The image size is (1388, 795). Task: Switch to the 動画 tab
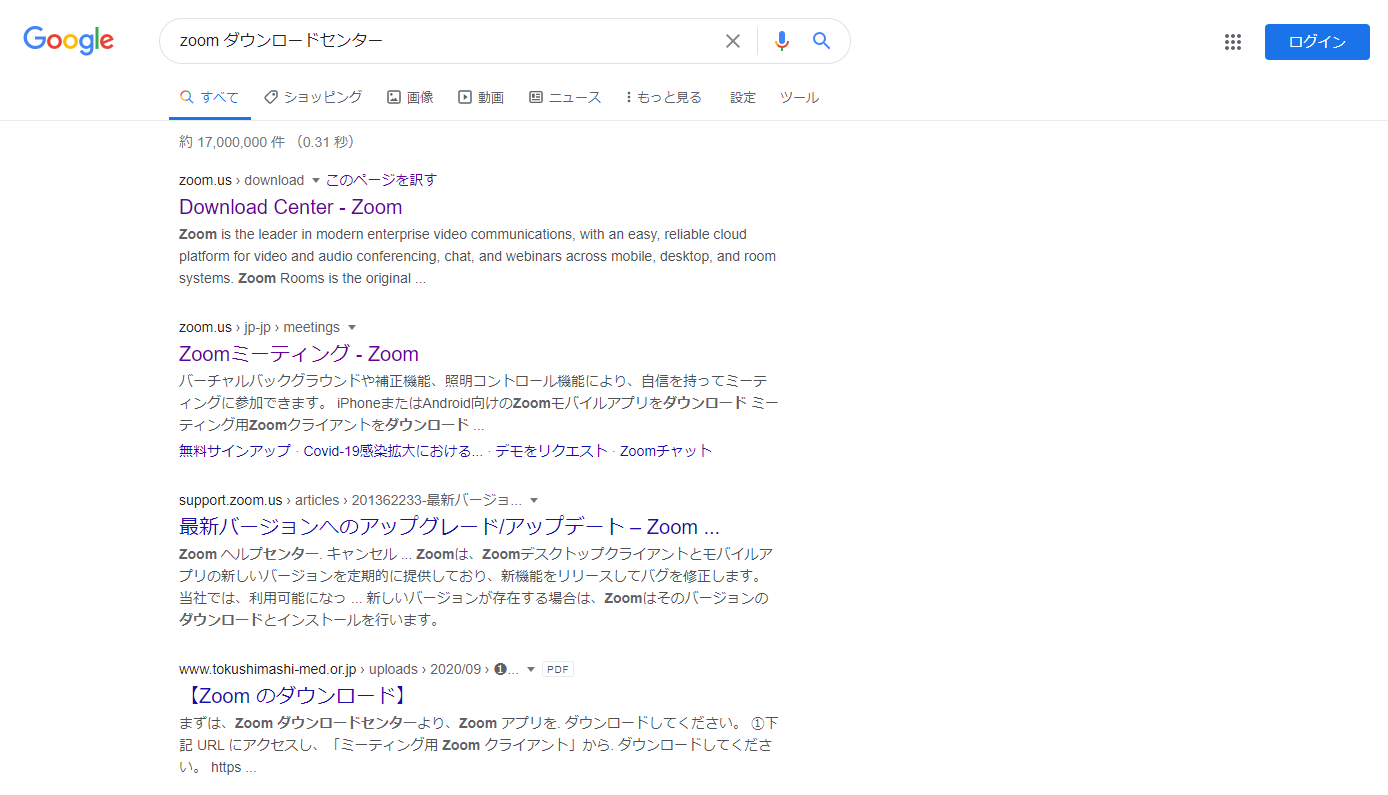coord(481,98)
